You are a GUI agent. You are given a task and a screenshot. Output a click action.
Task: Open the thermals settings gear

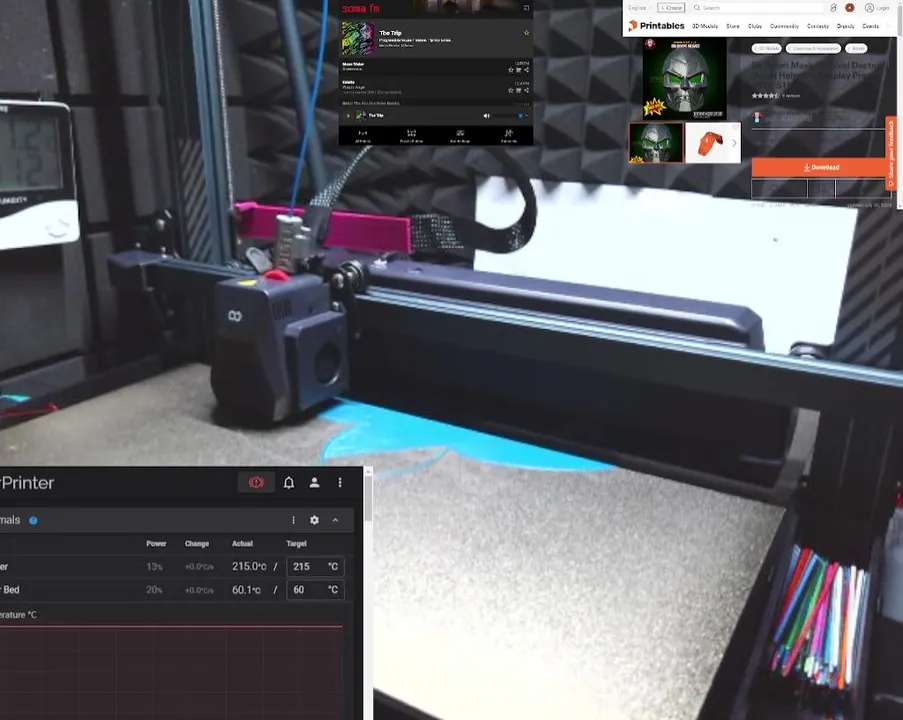(x=314, y=520)
